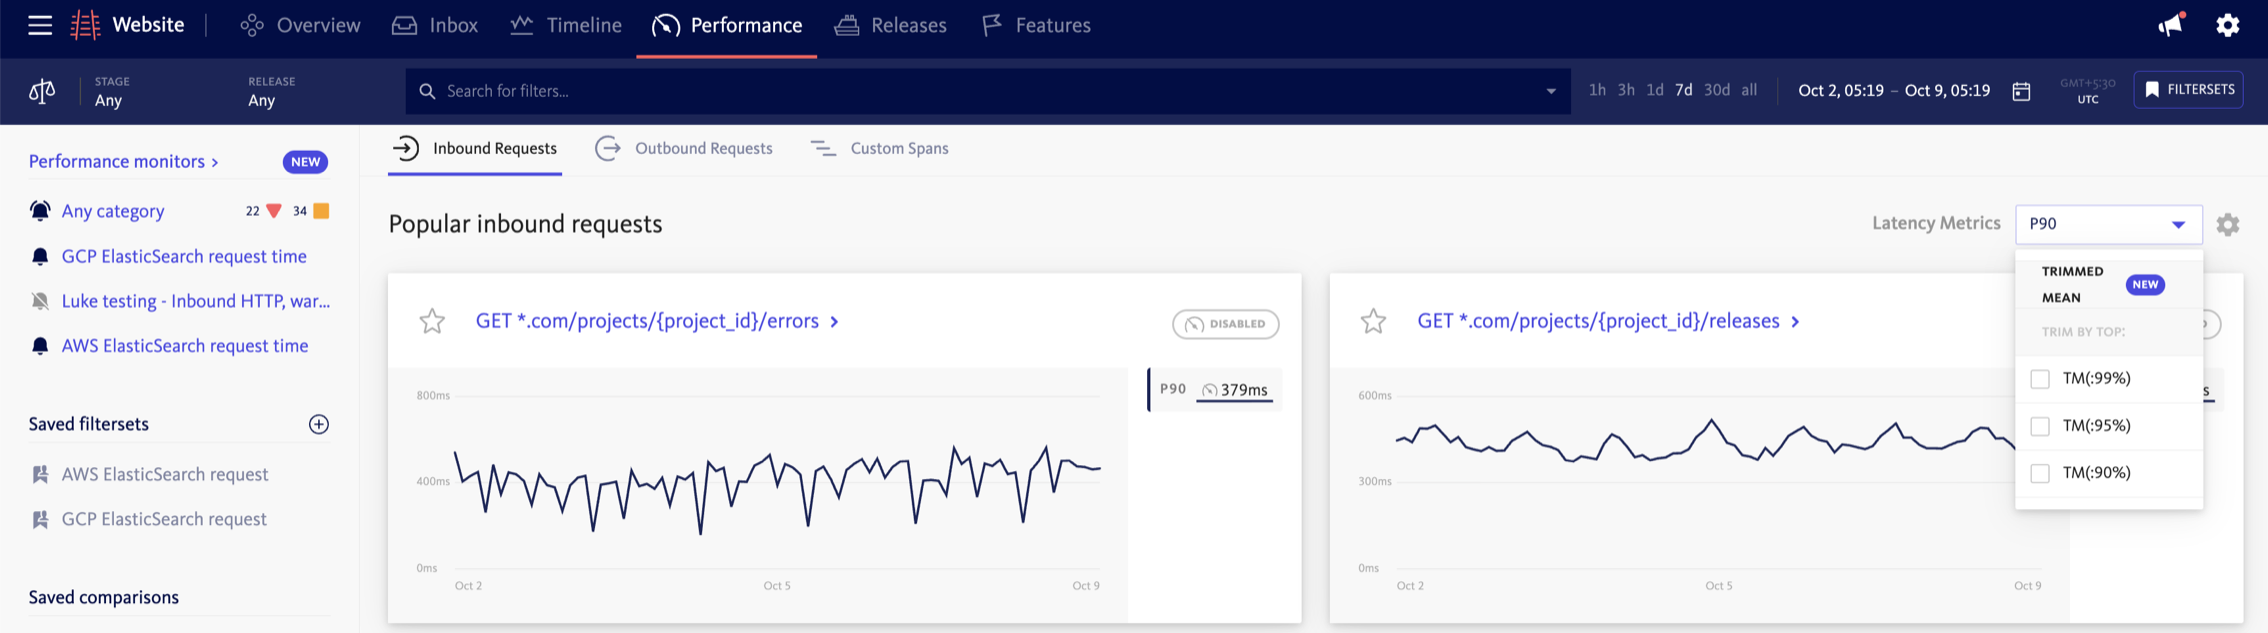Select the 1h time range
The image size is (2268, 633).
(x=1597, y=90)
